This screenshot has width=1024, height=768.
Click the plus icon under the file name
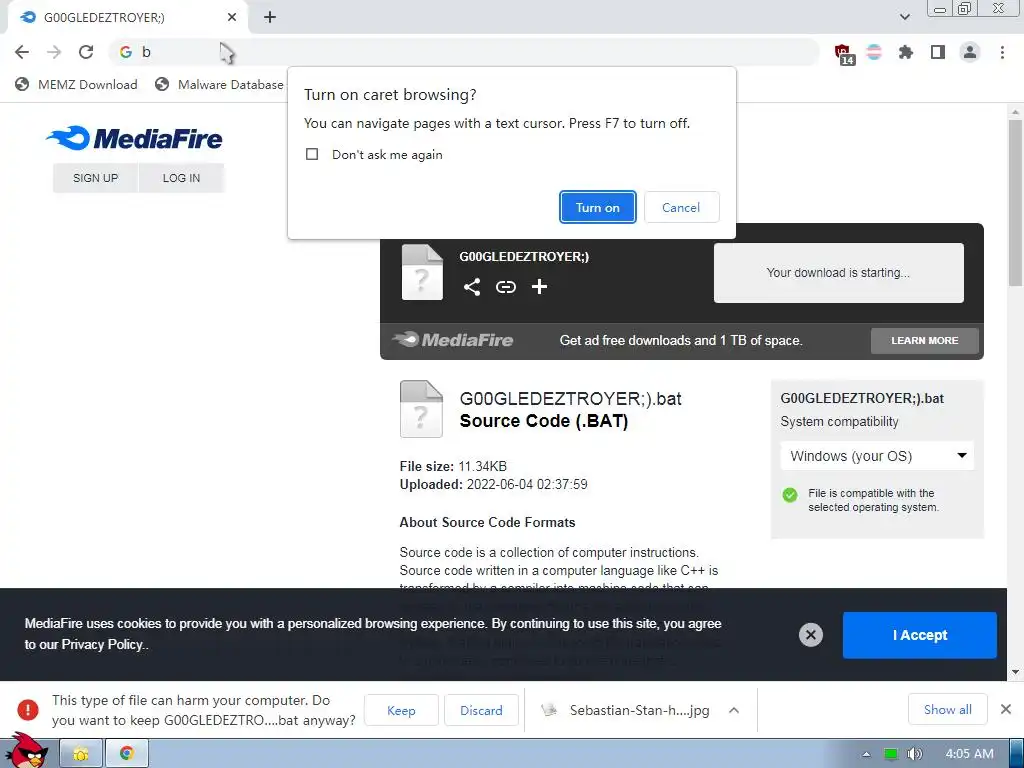pos(539,287)
